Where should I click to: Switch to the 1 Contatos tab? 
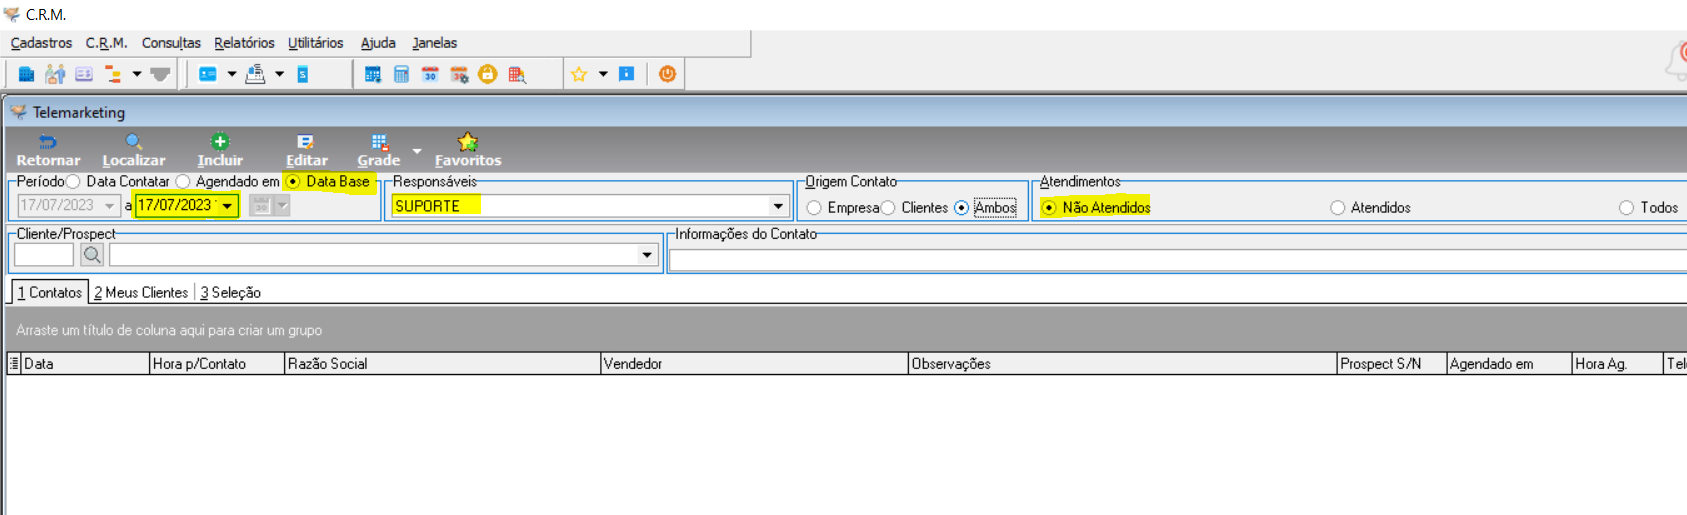tap(49, 292)
